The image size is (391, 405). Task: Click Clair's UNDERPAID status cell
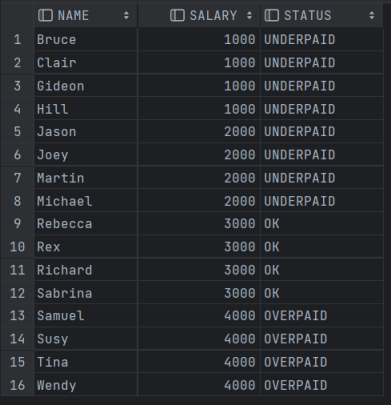point(322,63)
